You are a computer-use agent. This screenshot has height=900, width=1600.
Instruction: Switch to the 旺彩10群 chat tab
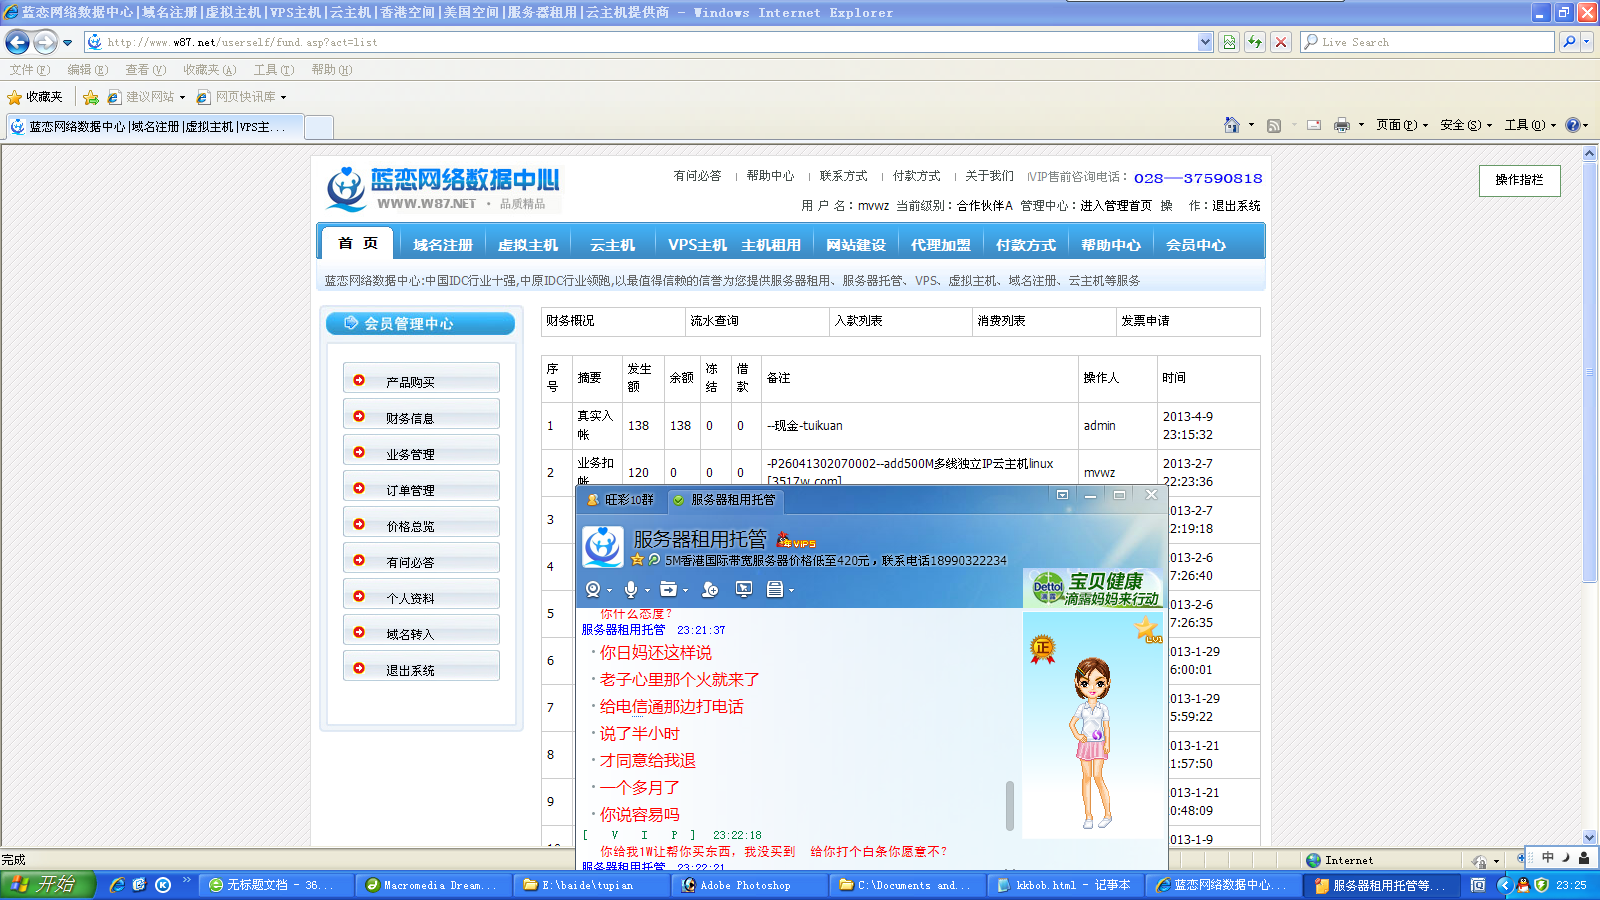pos(621,500)
